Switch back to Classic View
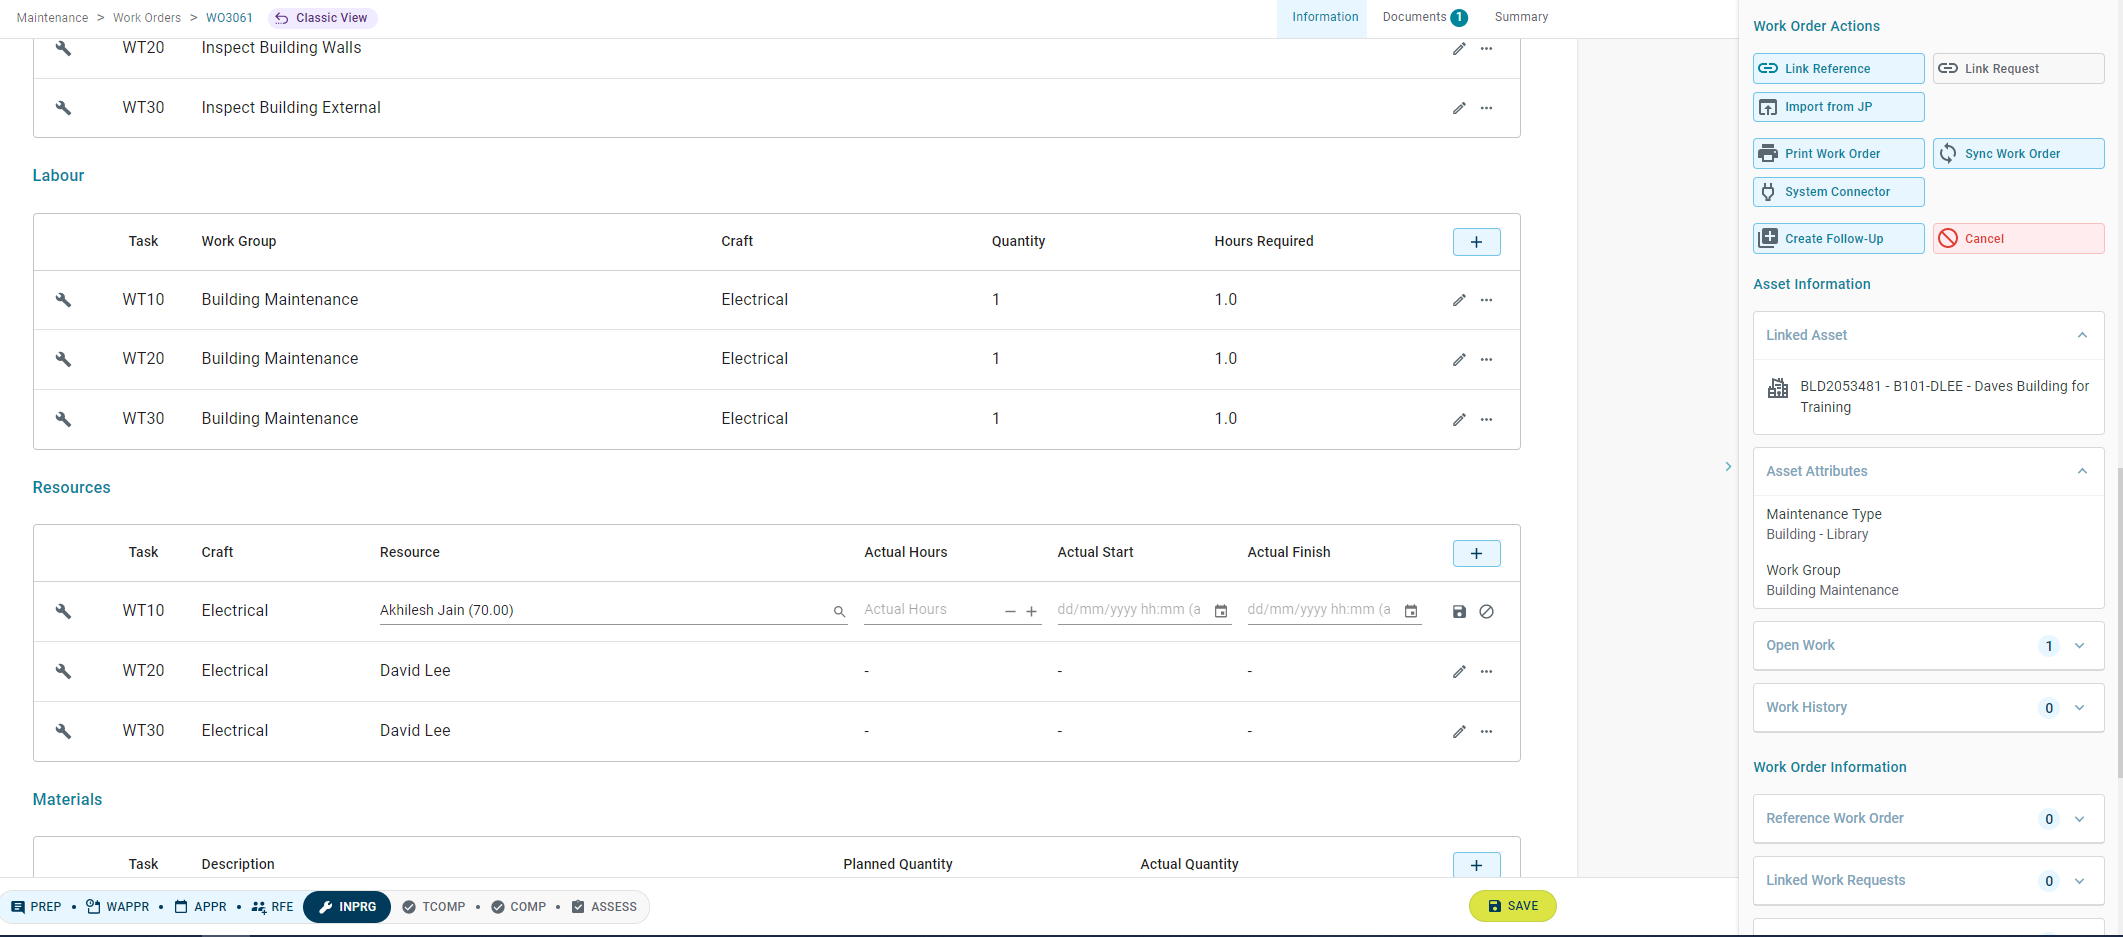Viewport: 2123px width, 937px height. [322, 18]
